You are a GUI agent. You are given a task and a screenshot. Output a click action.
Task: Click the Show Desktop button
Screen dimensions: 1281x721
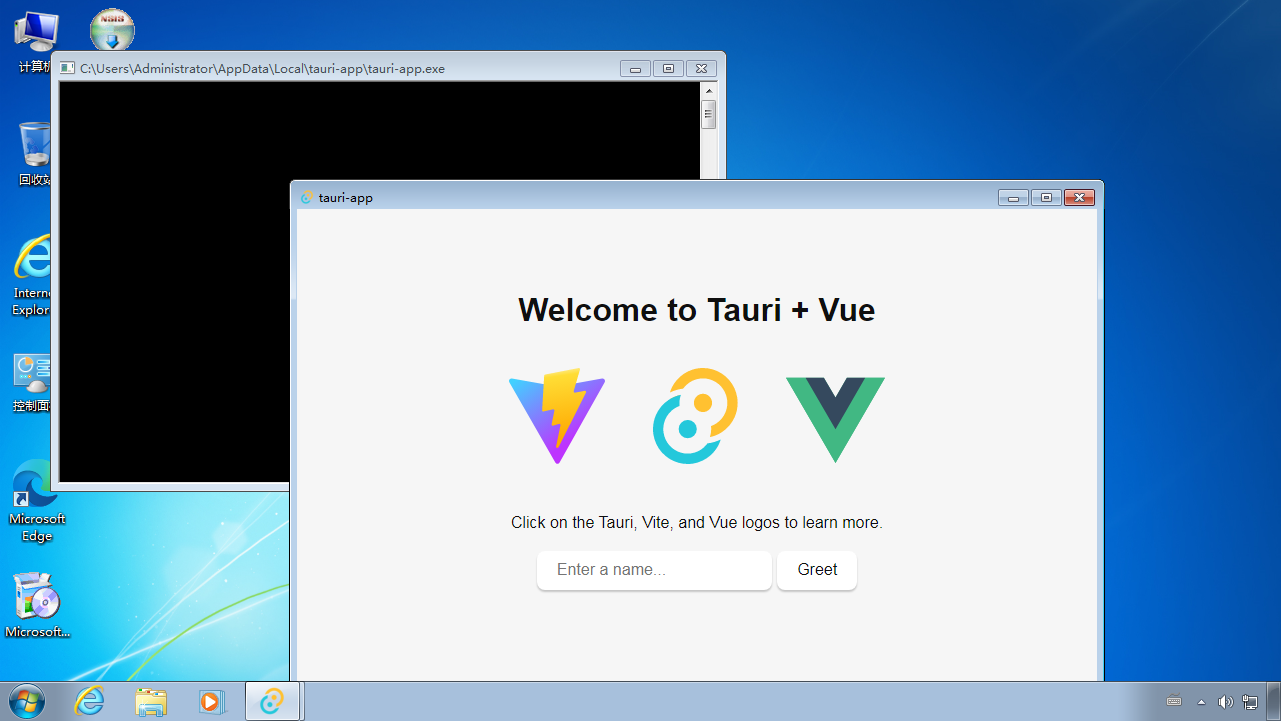tap(1273, 702)
